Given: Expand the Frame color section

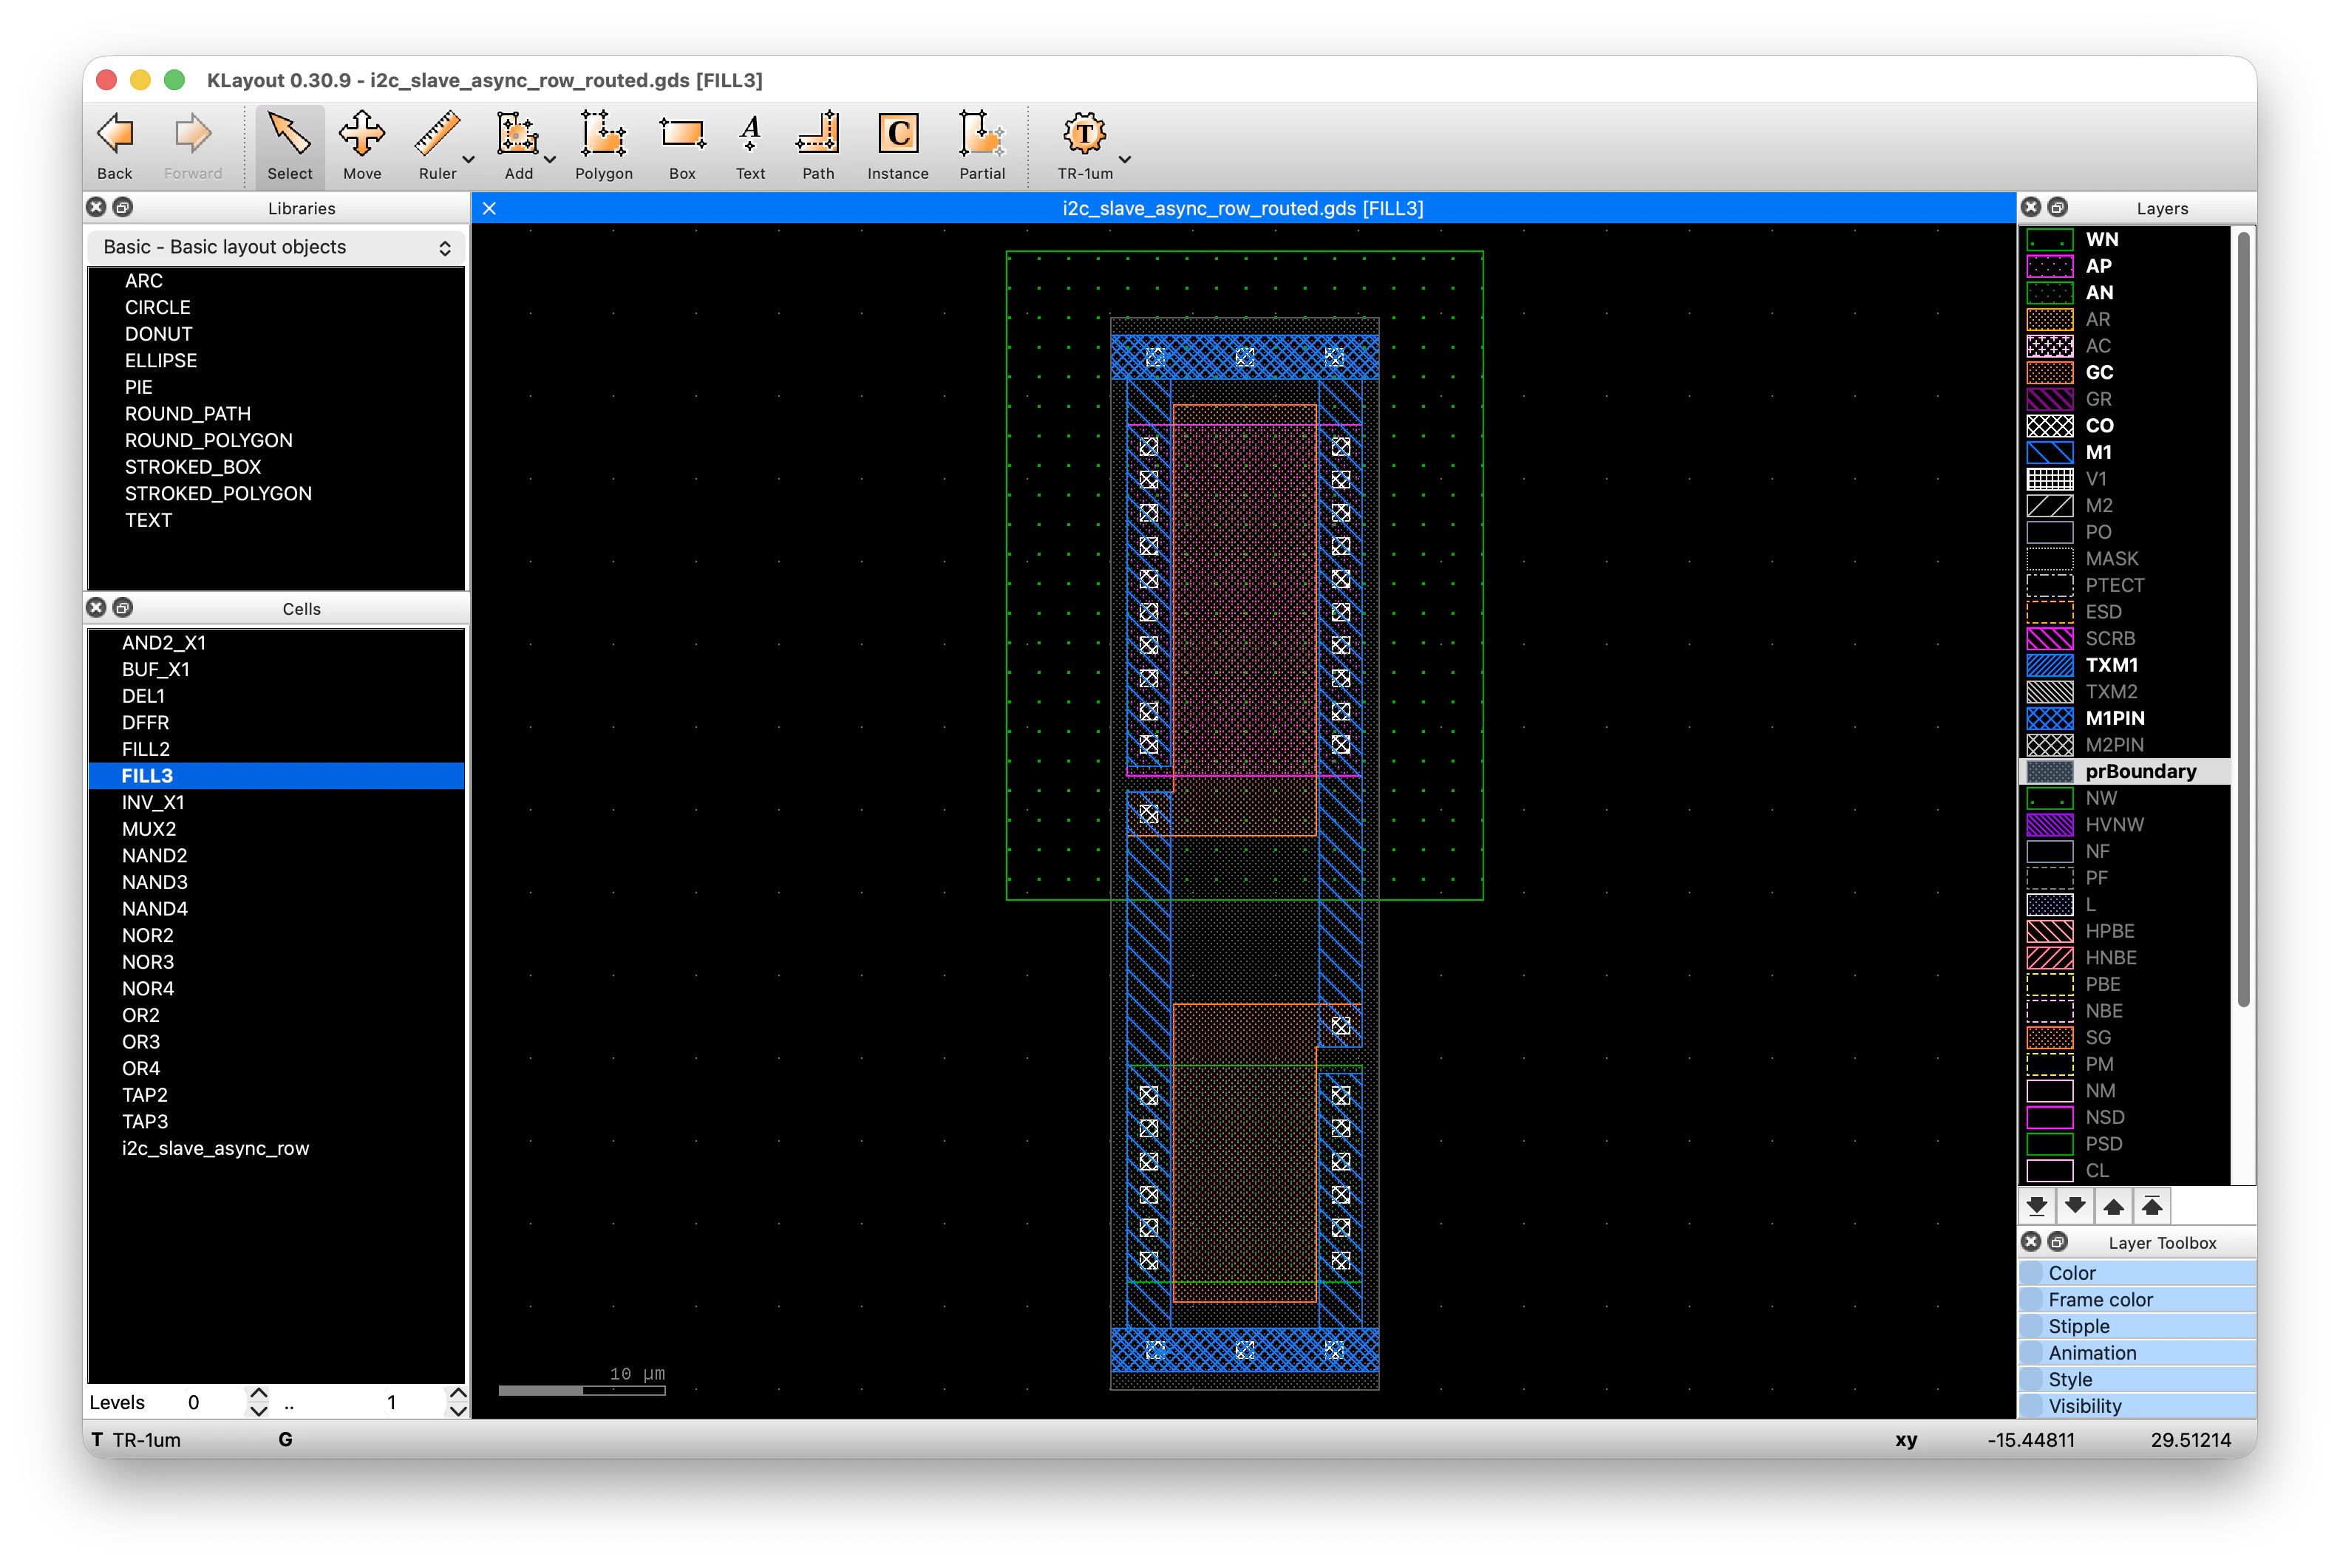Looking at the screenshot, I should 2138,1300.
